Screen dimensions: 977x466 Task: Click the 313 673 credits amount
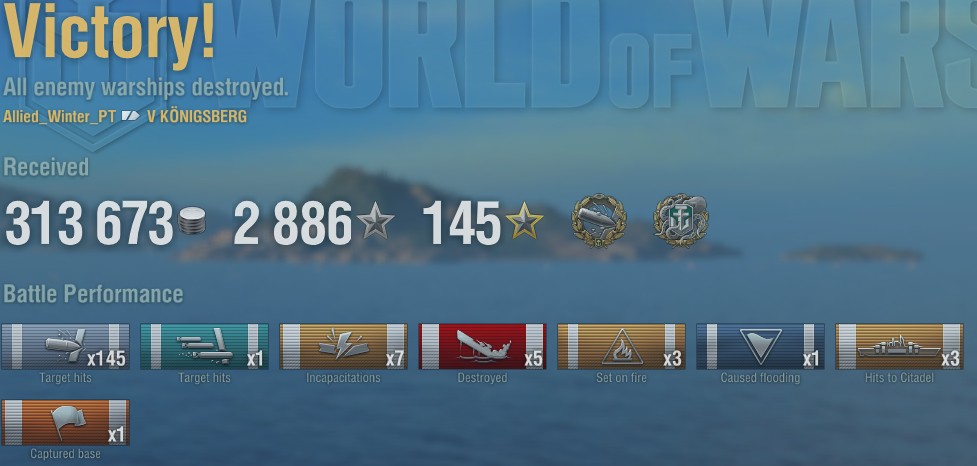pos(88,223)
